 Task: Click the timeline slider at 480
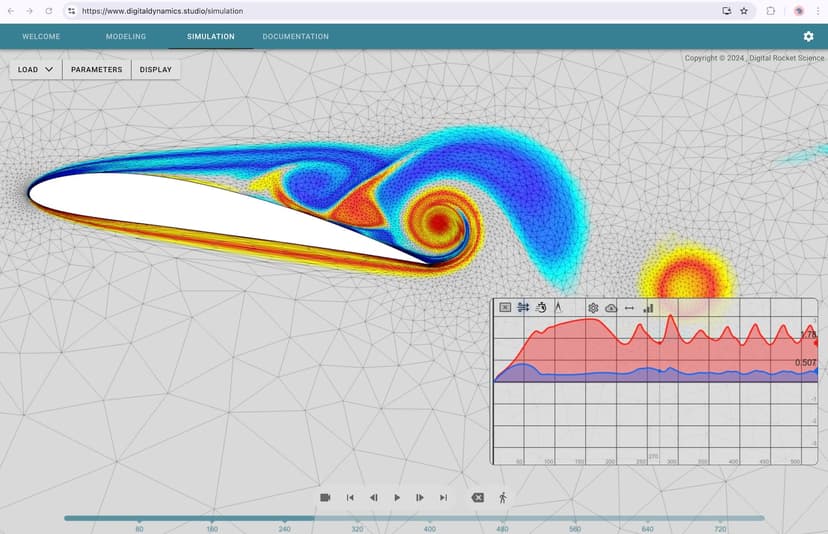coord(502,518)
